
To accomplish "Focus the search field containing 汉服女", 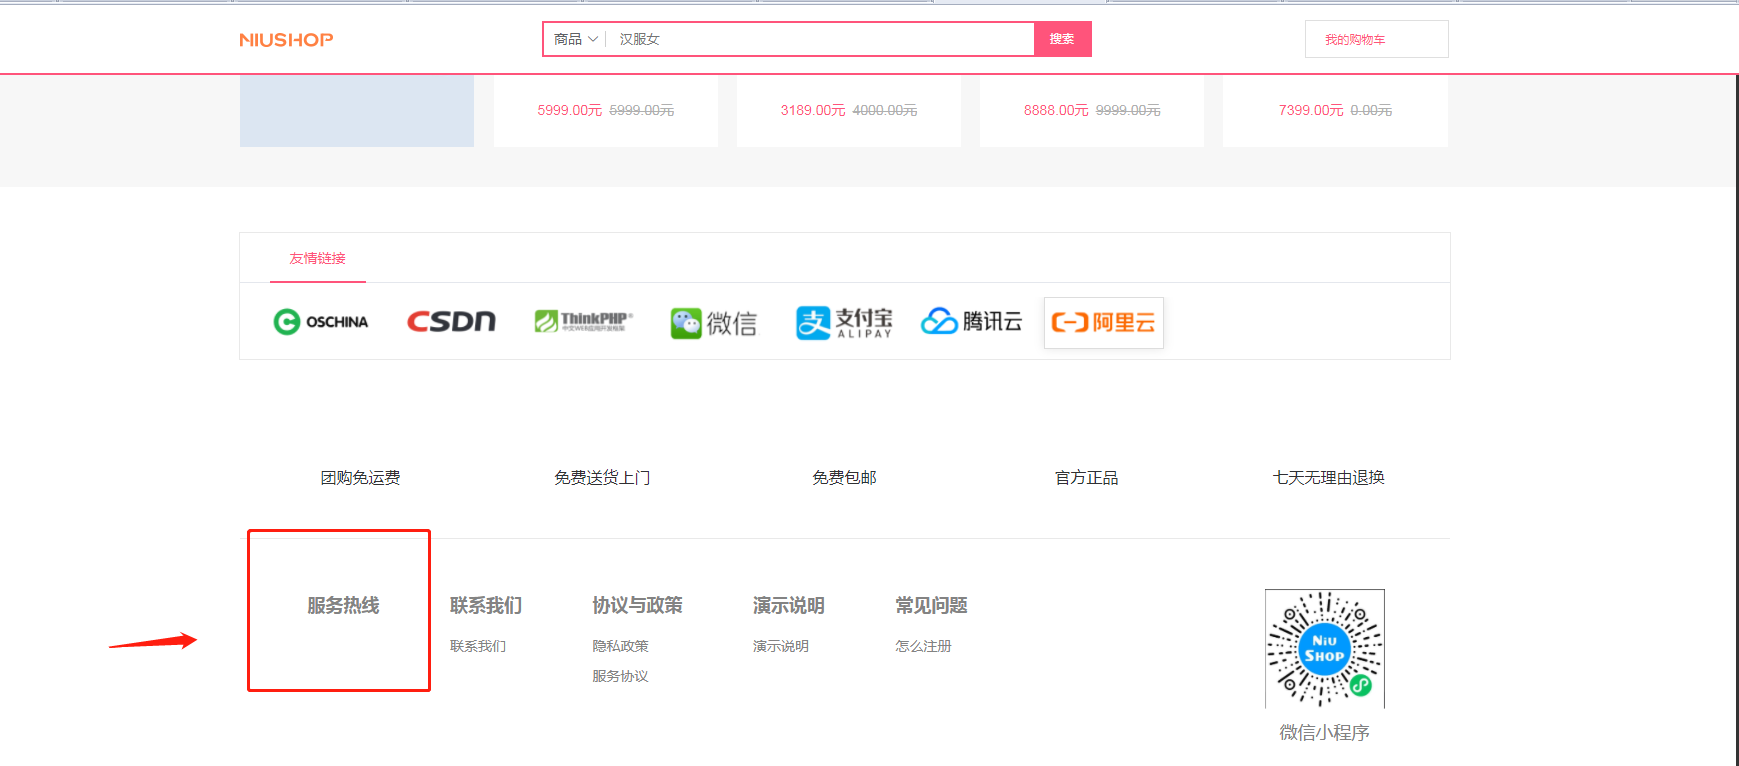I will point(820,39).
